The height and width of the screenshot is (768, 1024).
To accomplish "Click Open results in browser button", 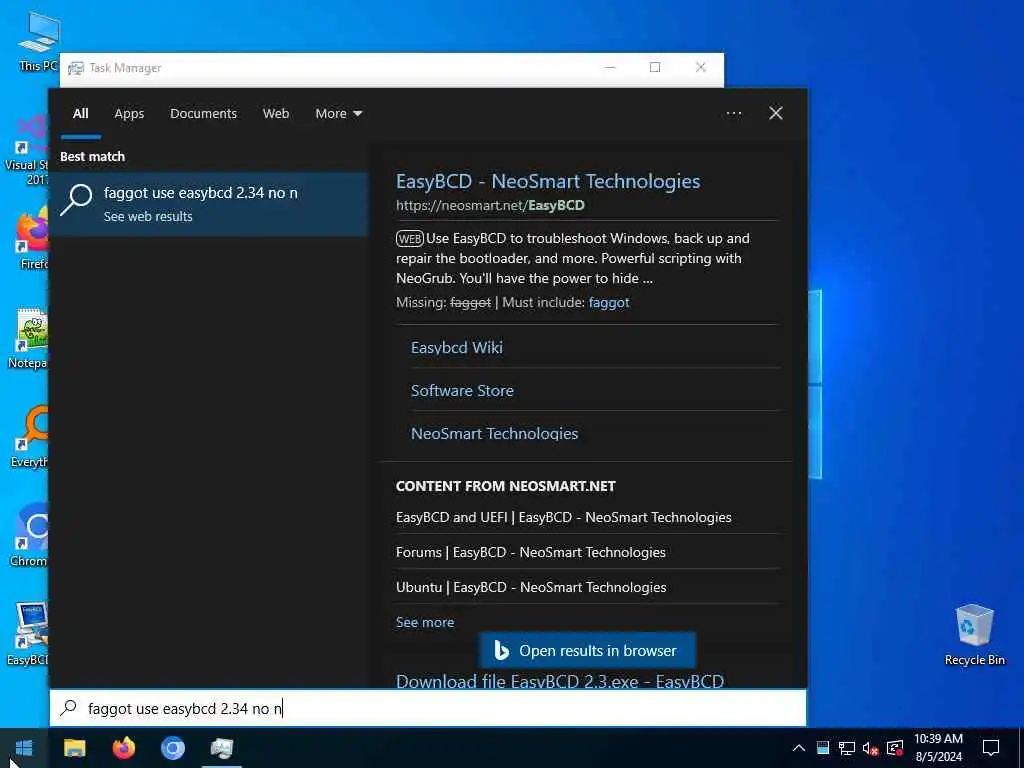I will coord(586,650).
